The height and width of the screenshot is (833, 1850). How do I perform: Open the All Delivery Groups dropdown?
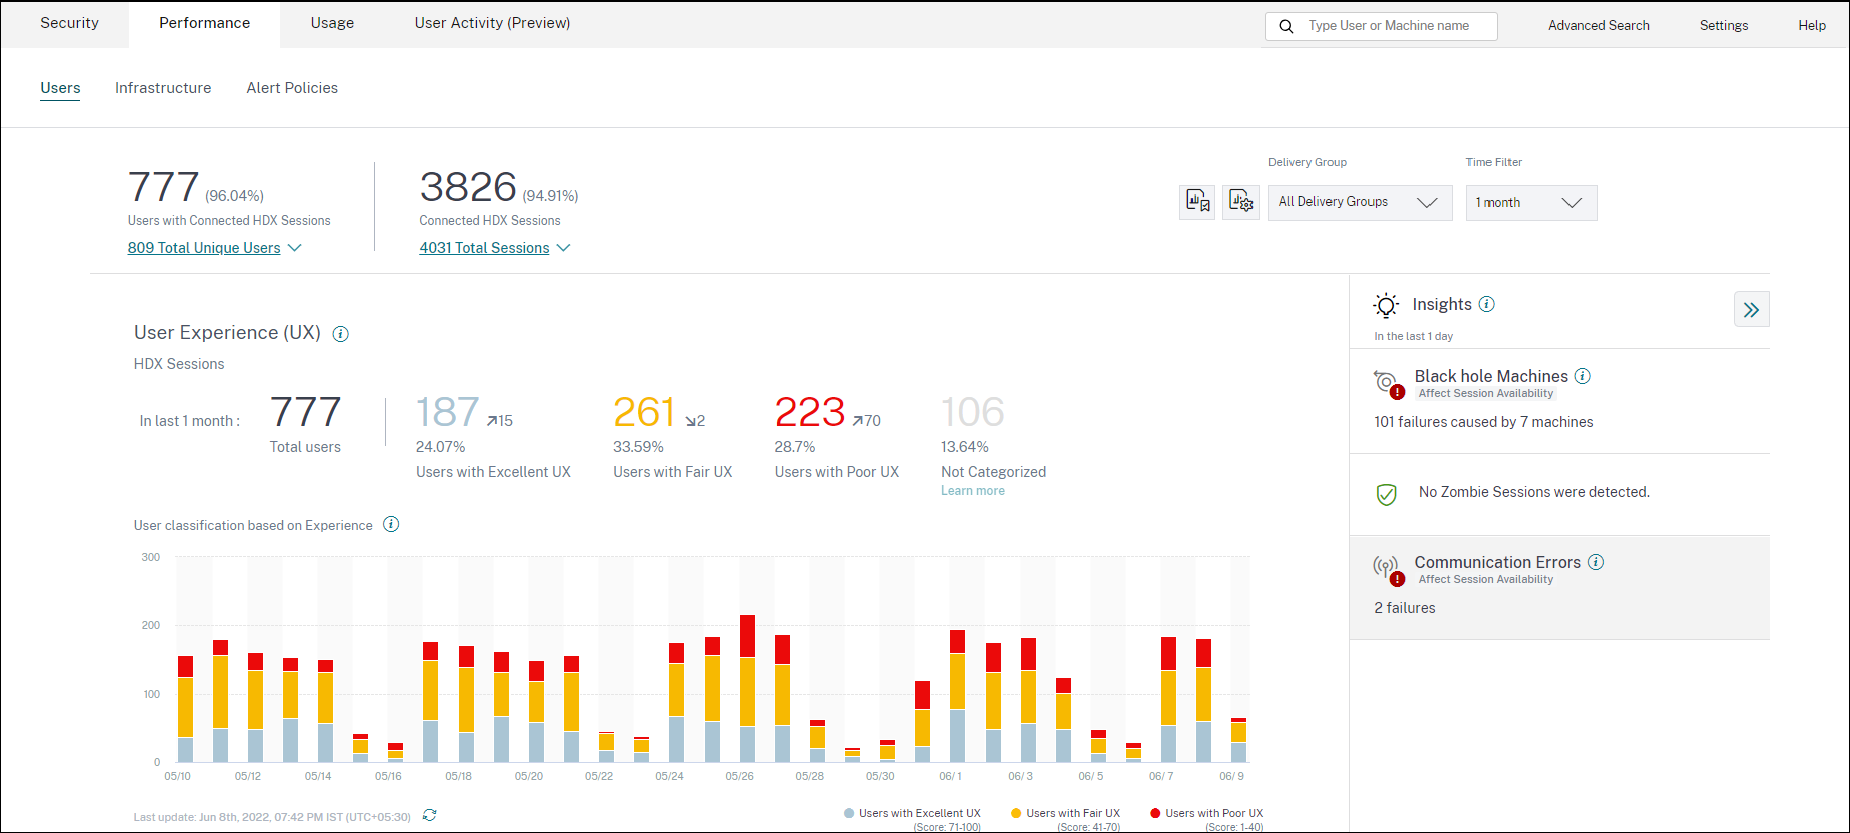point(1359,203)
